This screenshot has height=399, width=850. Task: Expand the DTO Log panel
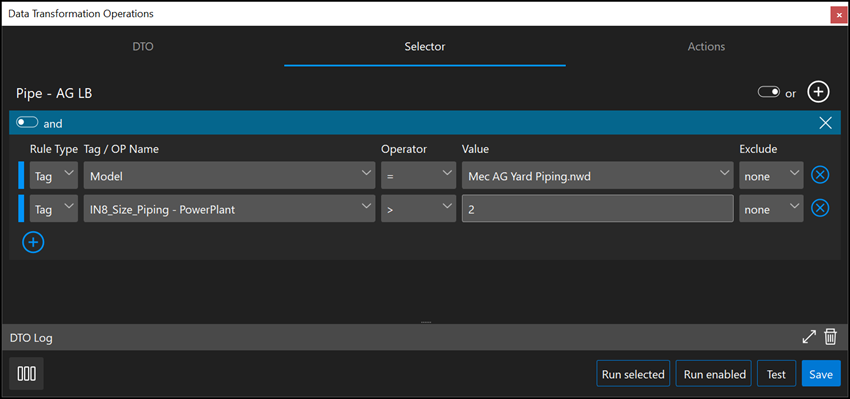point(809,337)
